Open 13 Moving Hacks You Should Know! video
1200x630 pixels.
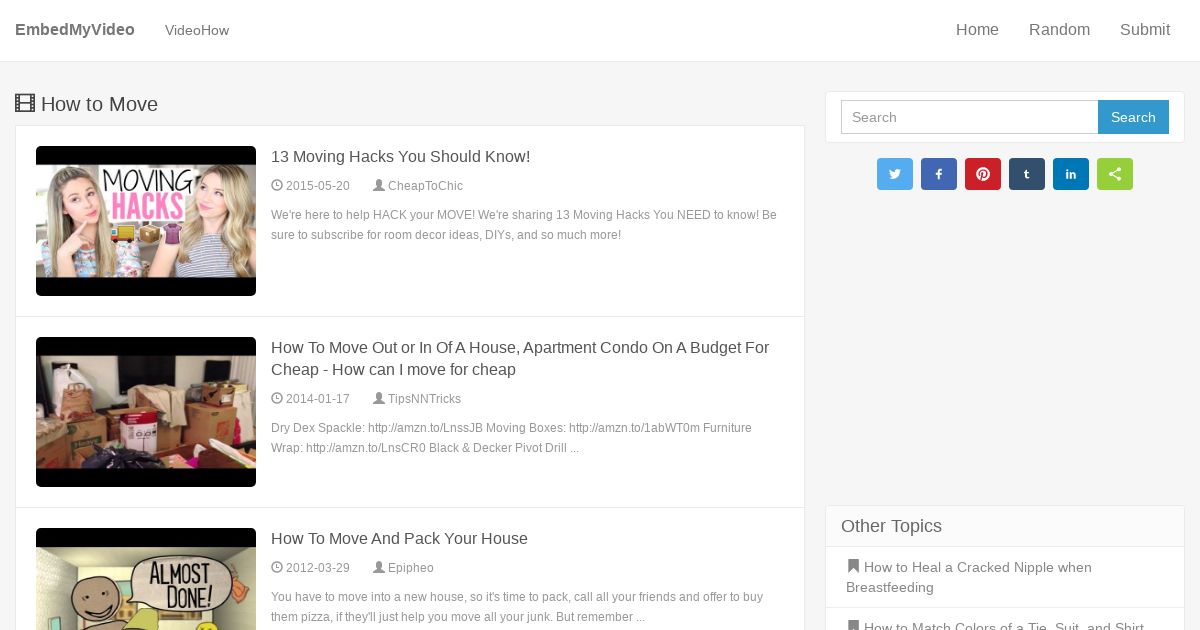click(400, 157)
